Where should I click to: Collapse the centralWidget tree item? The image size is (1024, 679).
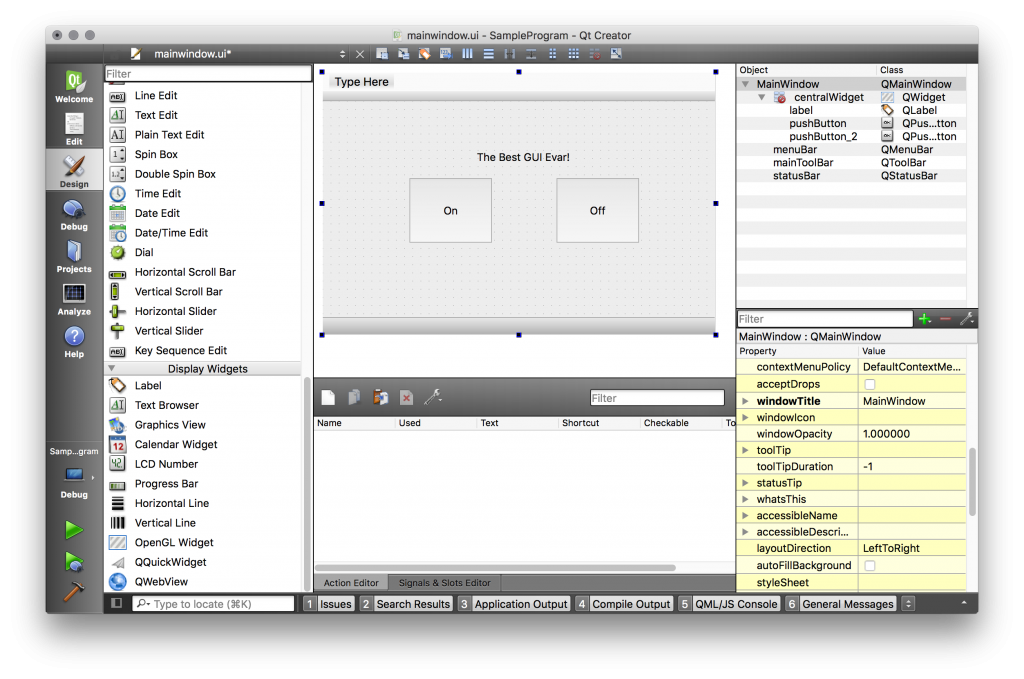[x=759, y=96]
